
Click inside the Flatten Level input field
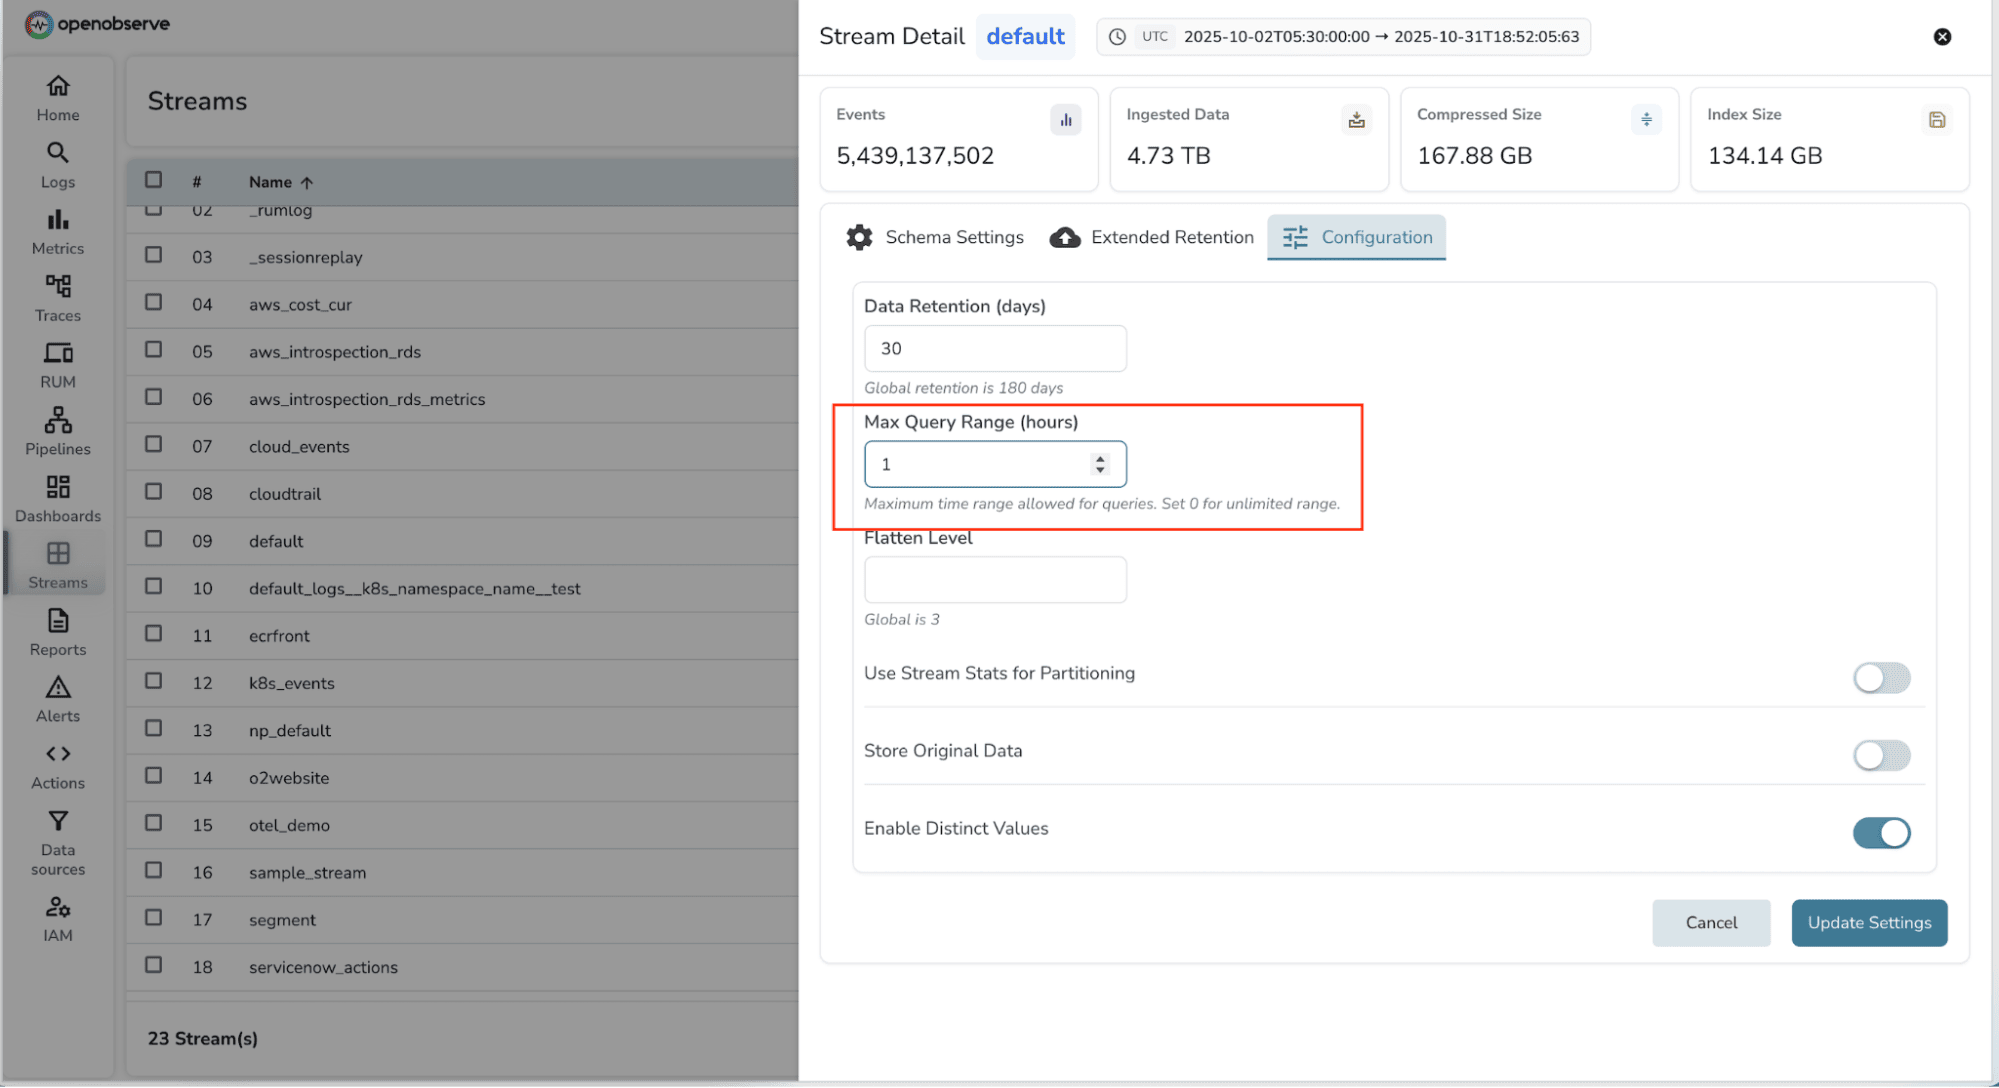(994, 579)
